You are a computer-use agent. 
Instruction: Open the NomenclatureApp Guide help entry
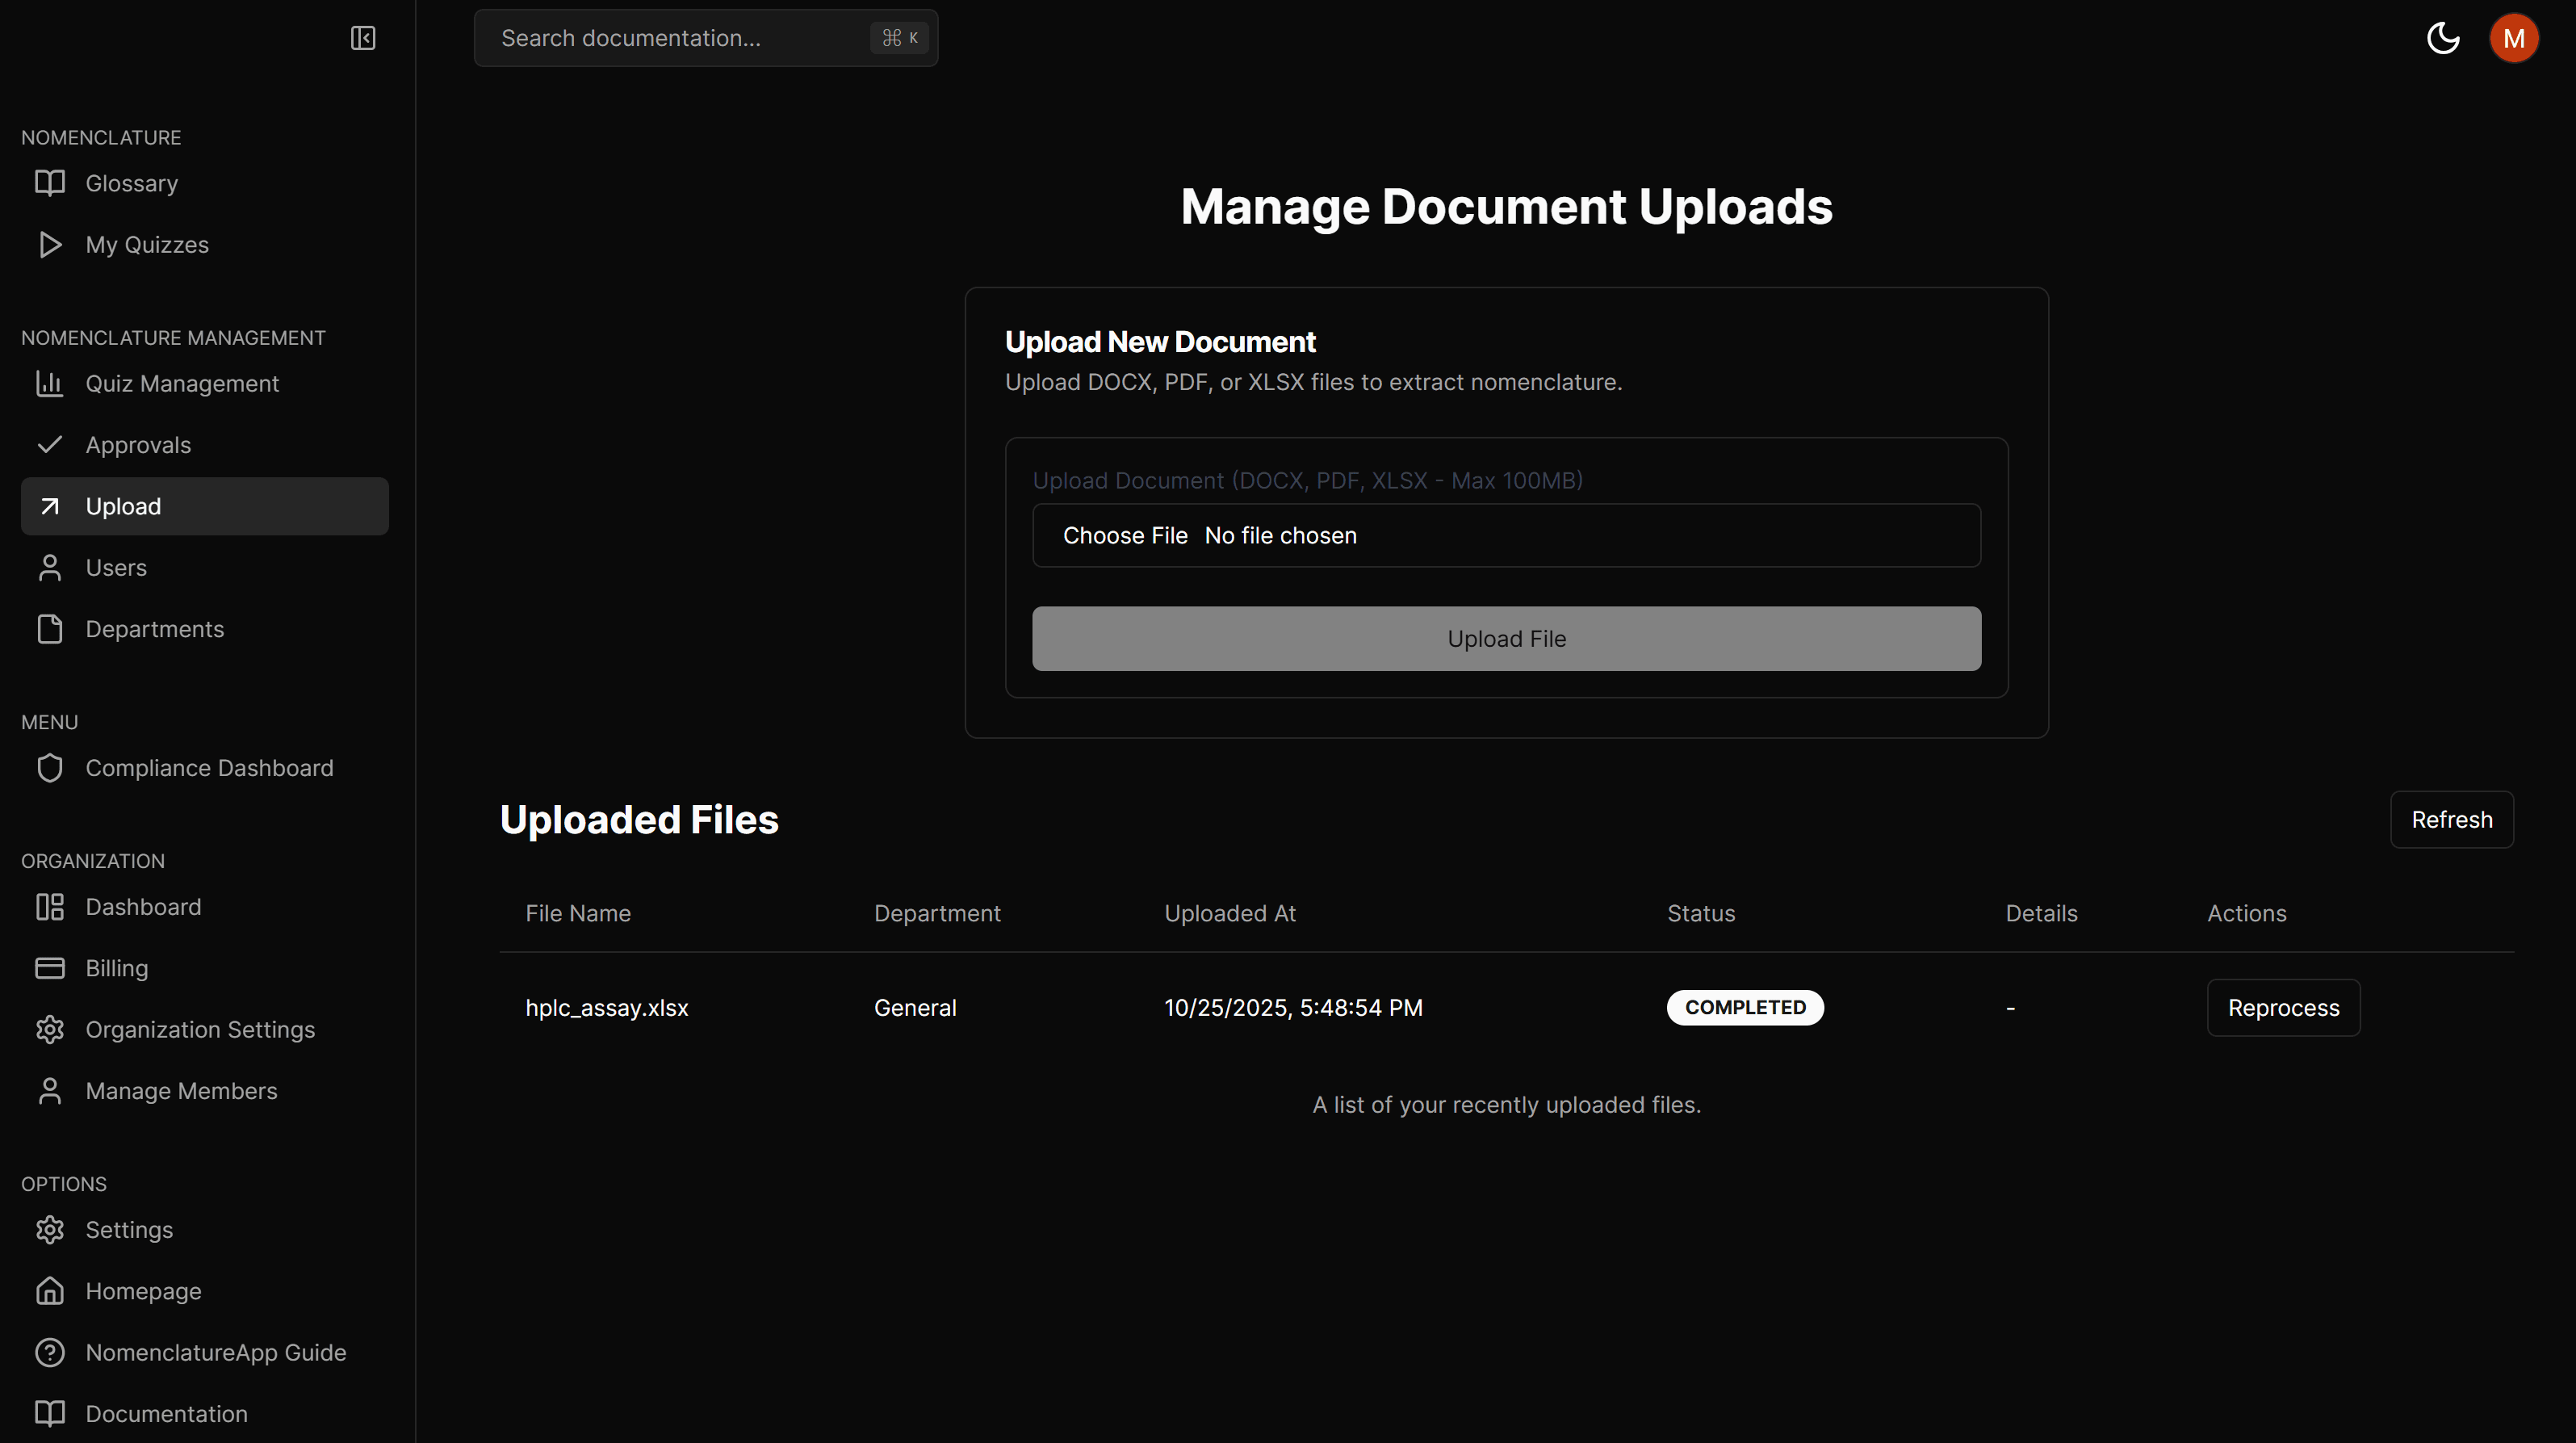[x=215, y=1352]
